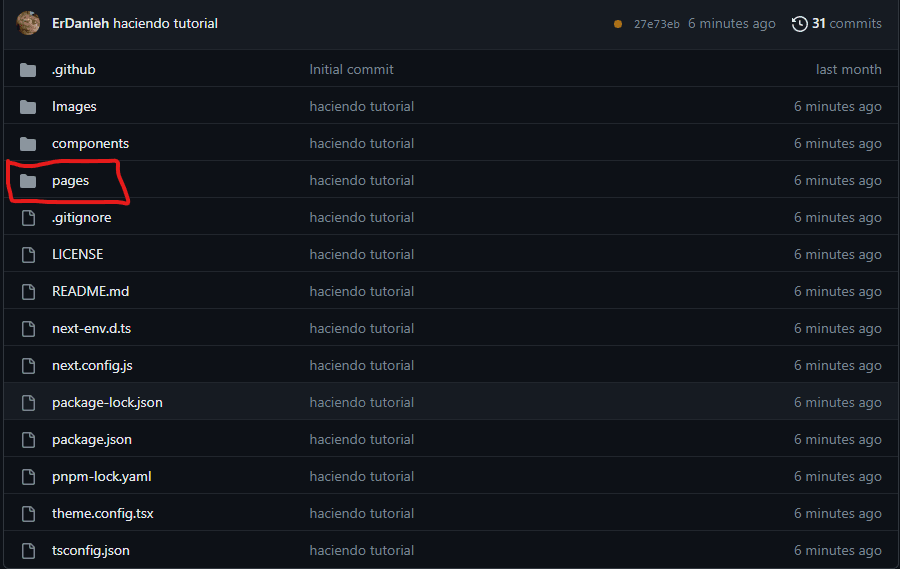This screenshot has height=569, width=900.
Task: Click the next-env.d.ts file icon
Action: 28,329
